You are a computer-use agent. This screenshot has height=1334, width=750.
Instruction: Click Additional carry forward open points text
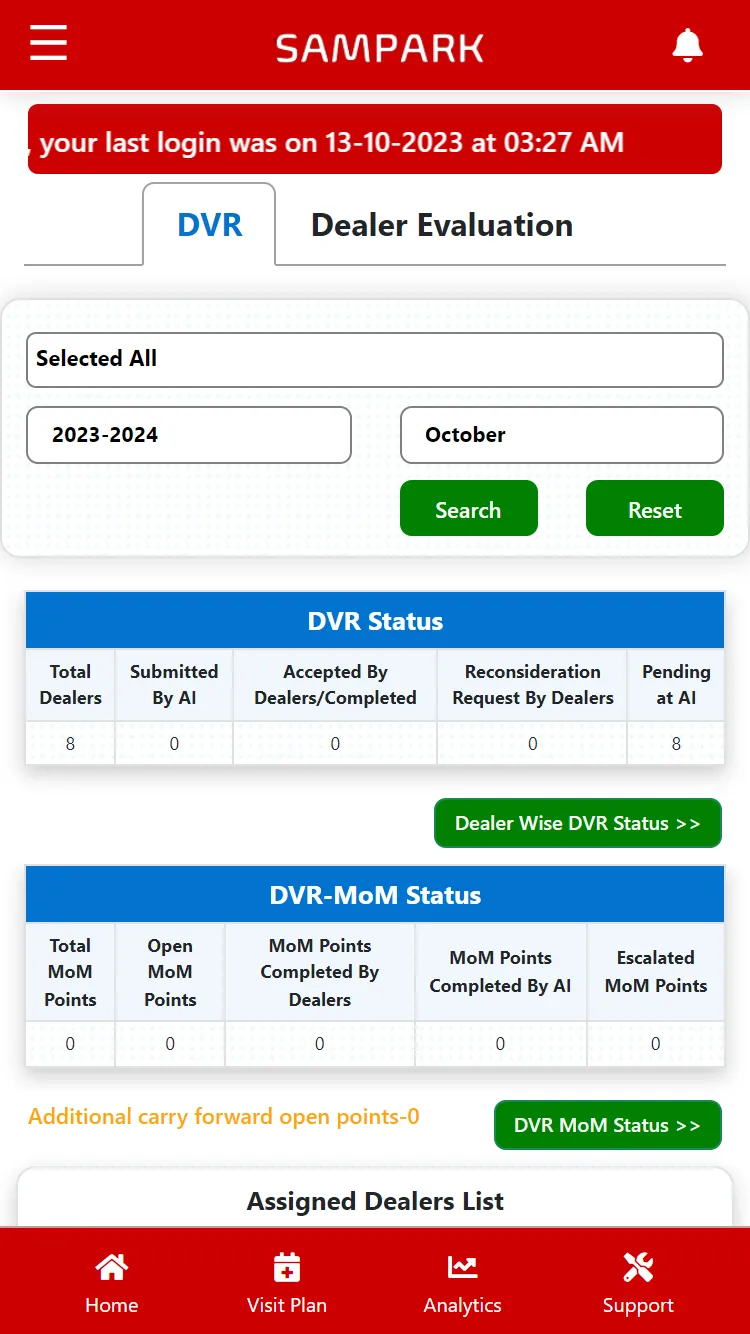tap(223, 1117)
